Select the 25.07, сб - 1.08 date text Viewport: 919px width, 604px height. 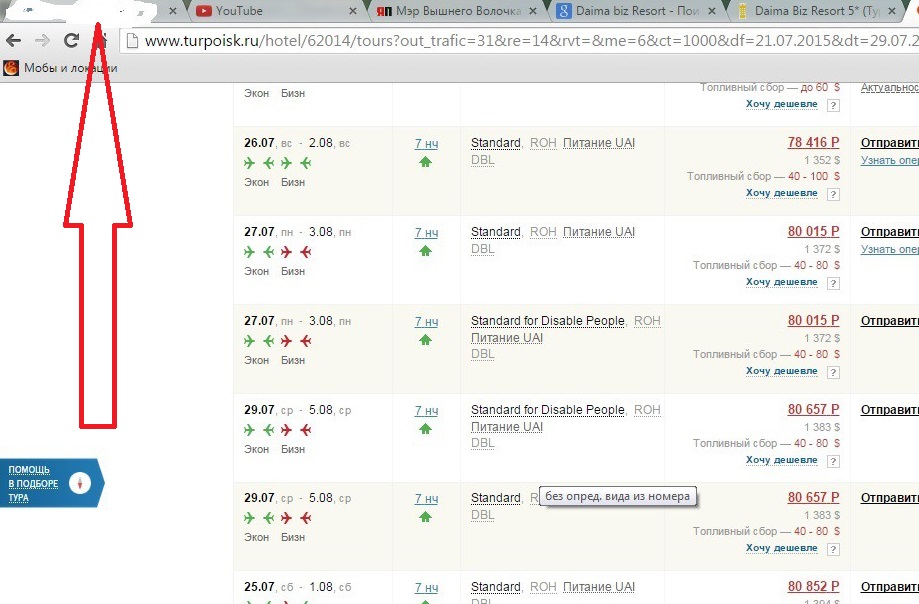pyautogui.click(x=298, y=587)
